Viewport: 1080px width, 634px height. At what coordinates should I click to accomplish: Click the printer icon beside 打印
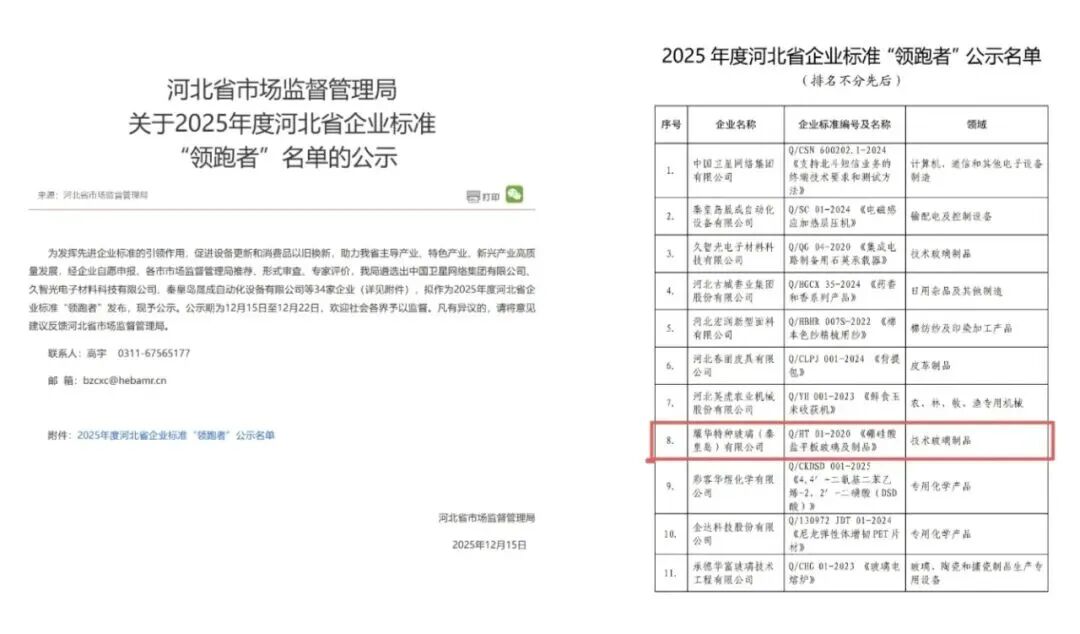[473, 197]
